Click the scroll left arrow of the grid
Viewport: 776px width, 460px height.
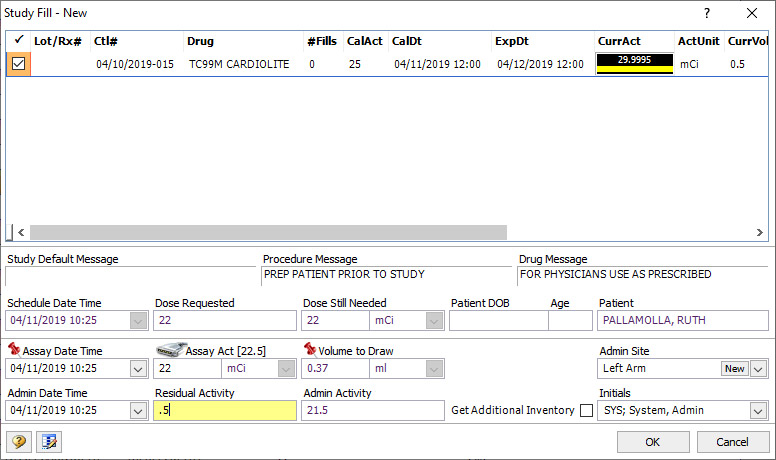coord(21,232)
